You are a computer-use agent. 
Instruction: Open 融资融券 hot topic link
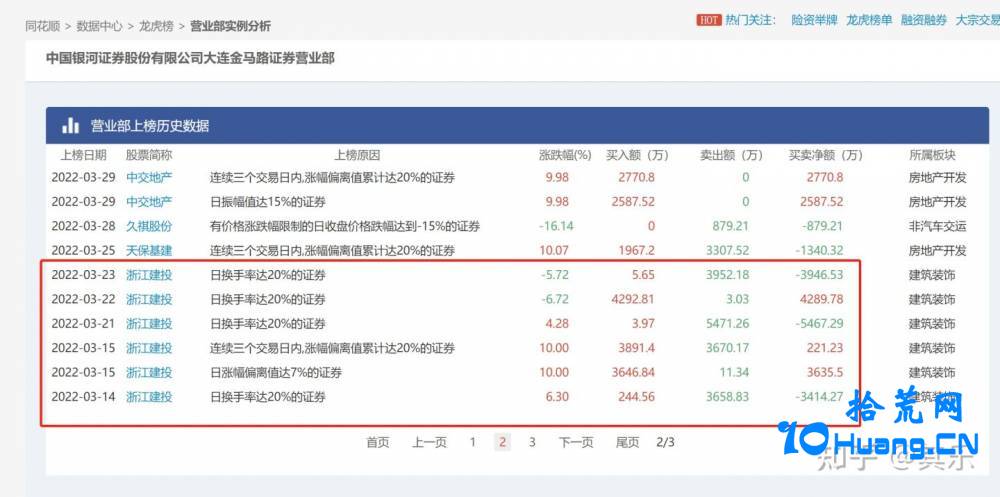(923, 20)
